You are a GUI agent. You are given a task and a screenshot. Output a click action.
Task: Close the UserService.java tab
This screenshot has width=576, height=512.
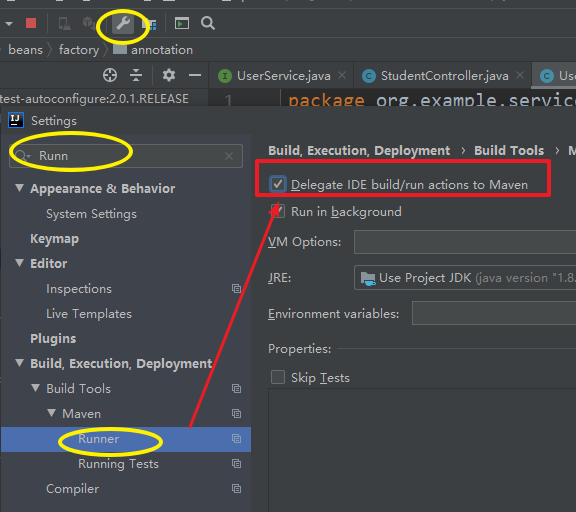click(342, 75)
